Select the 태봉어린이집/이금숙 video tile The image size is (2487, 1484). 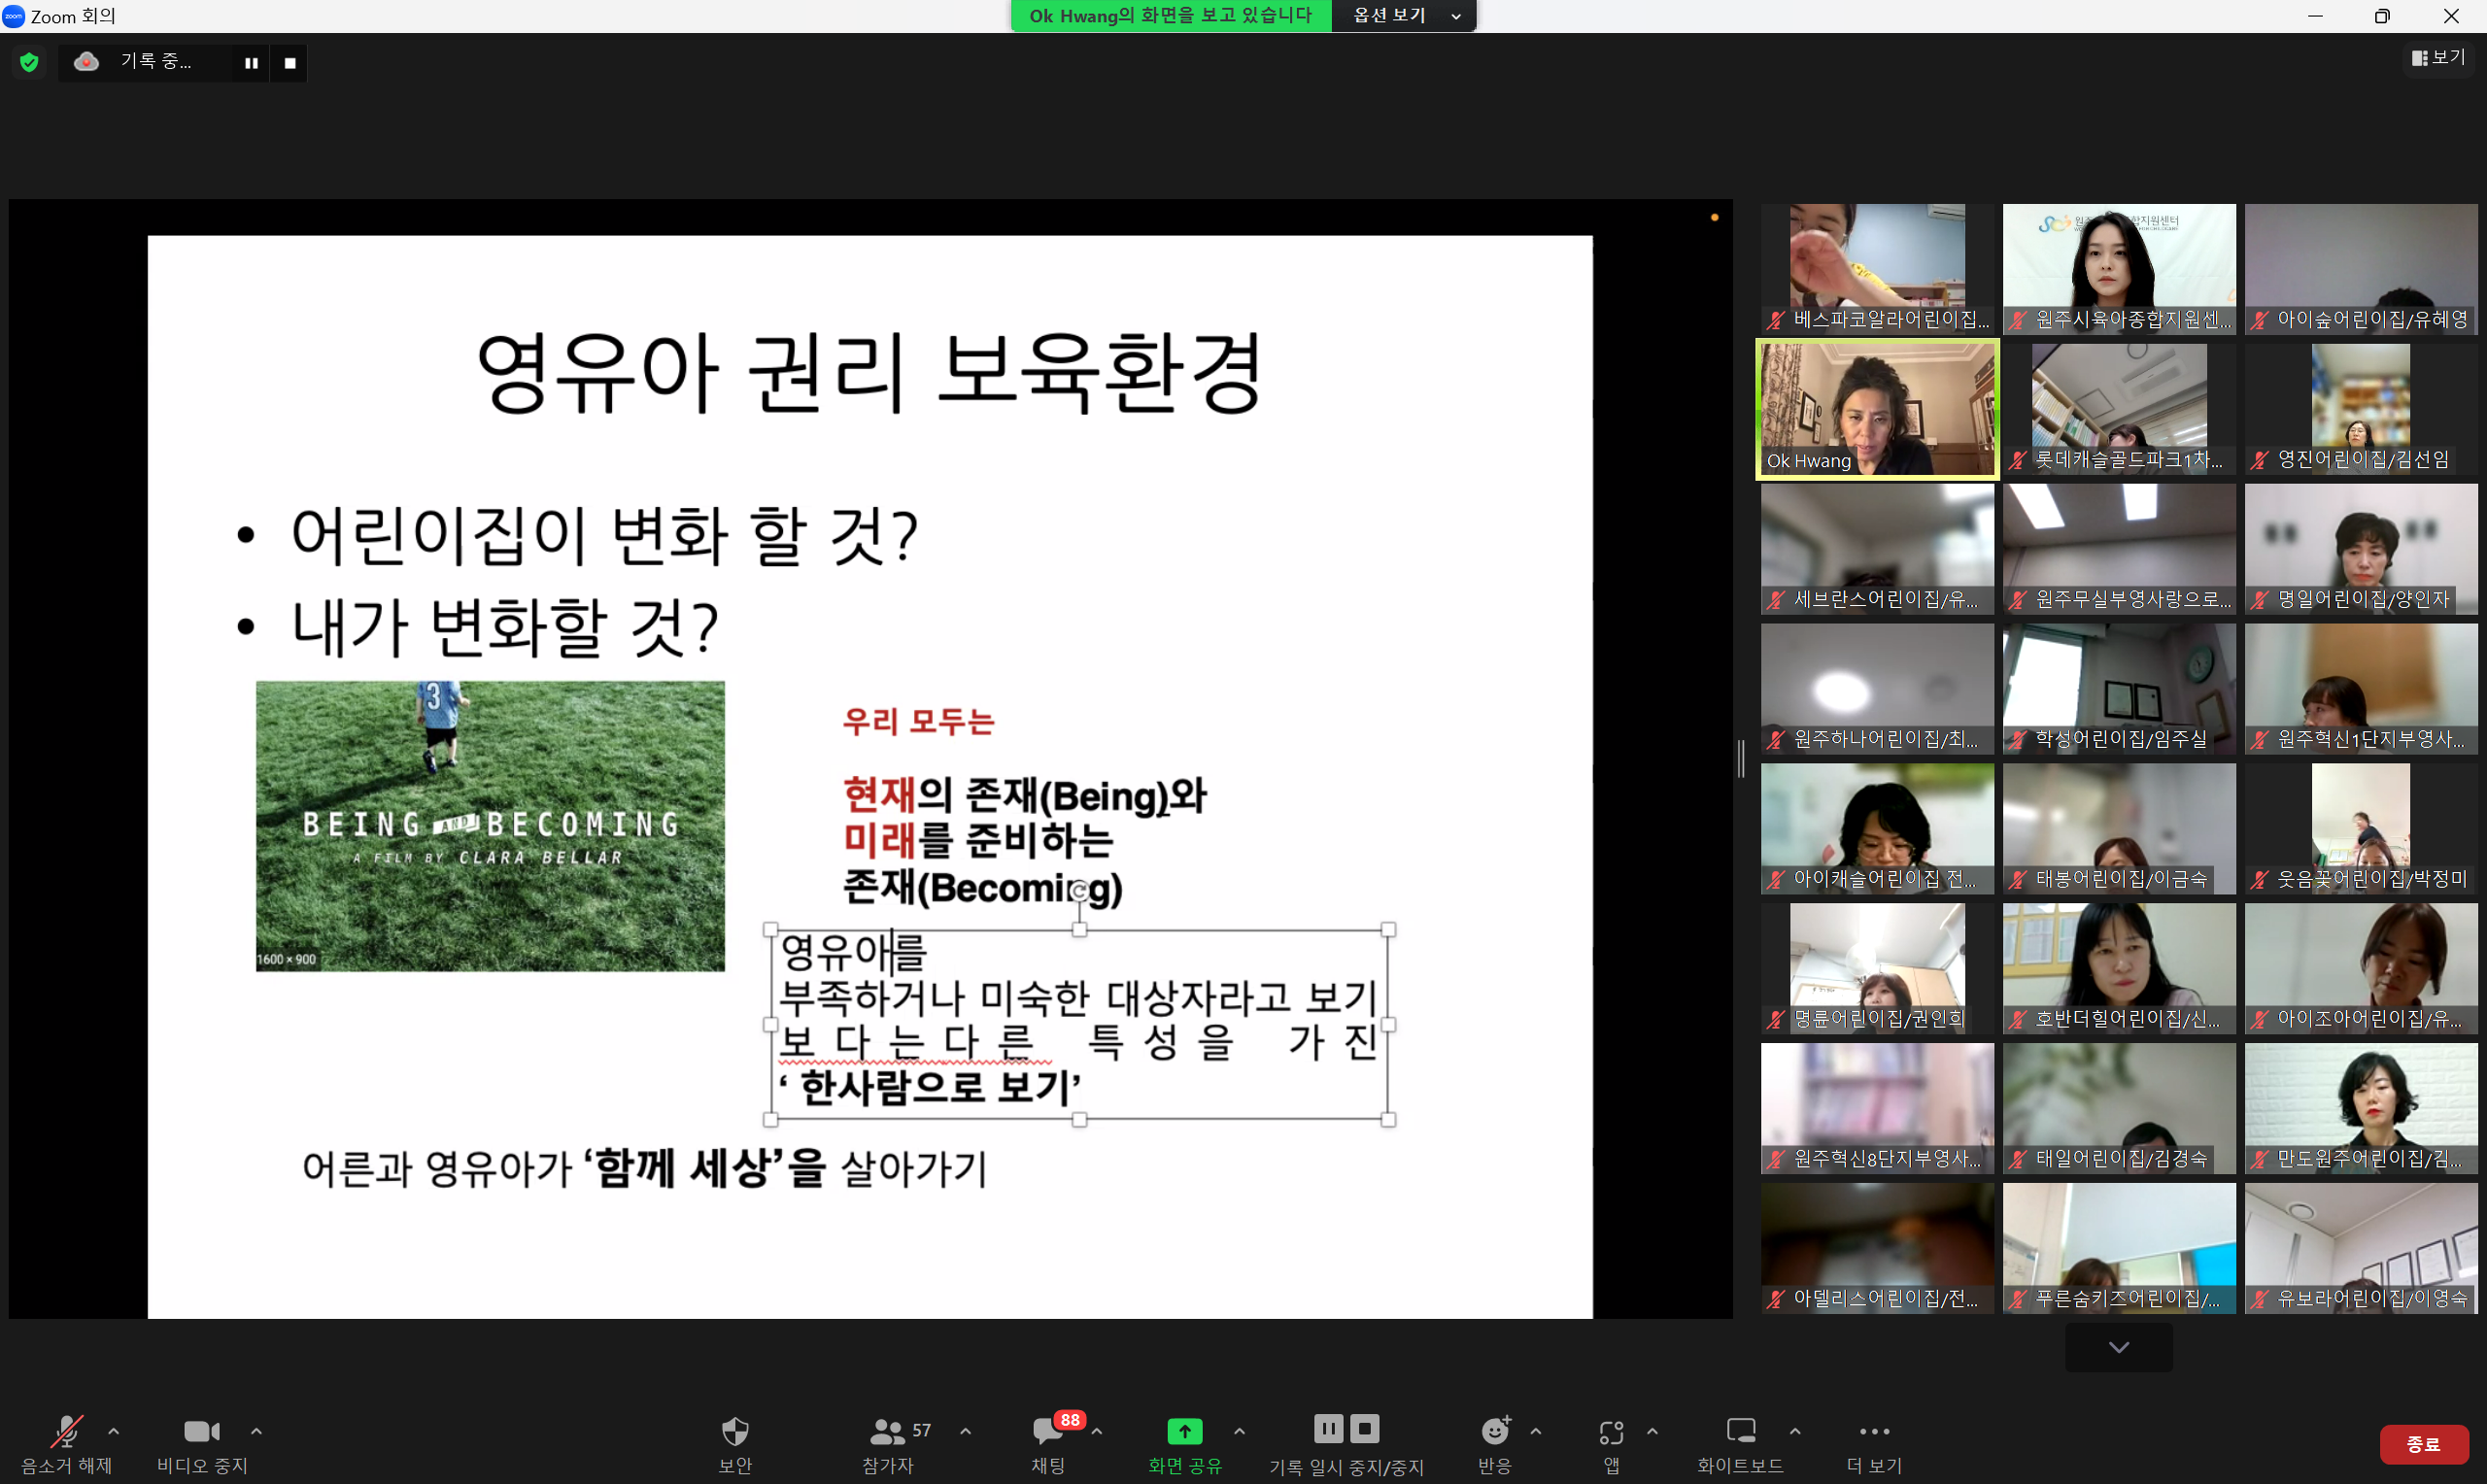[x=2118, y=829]
